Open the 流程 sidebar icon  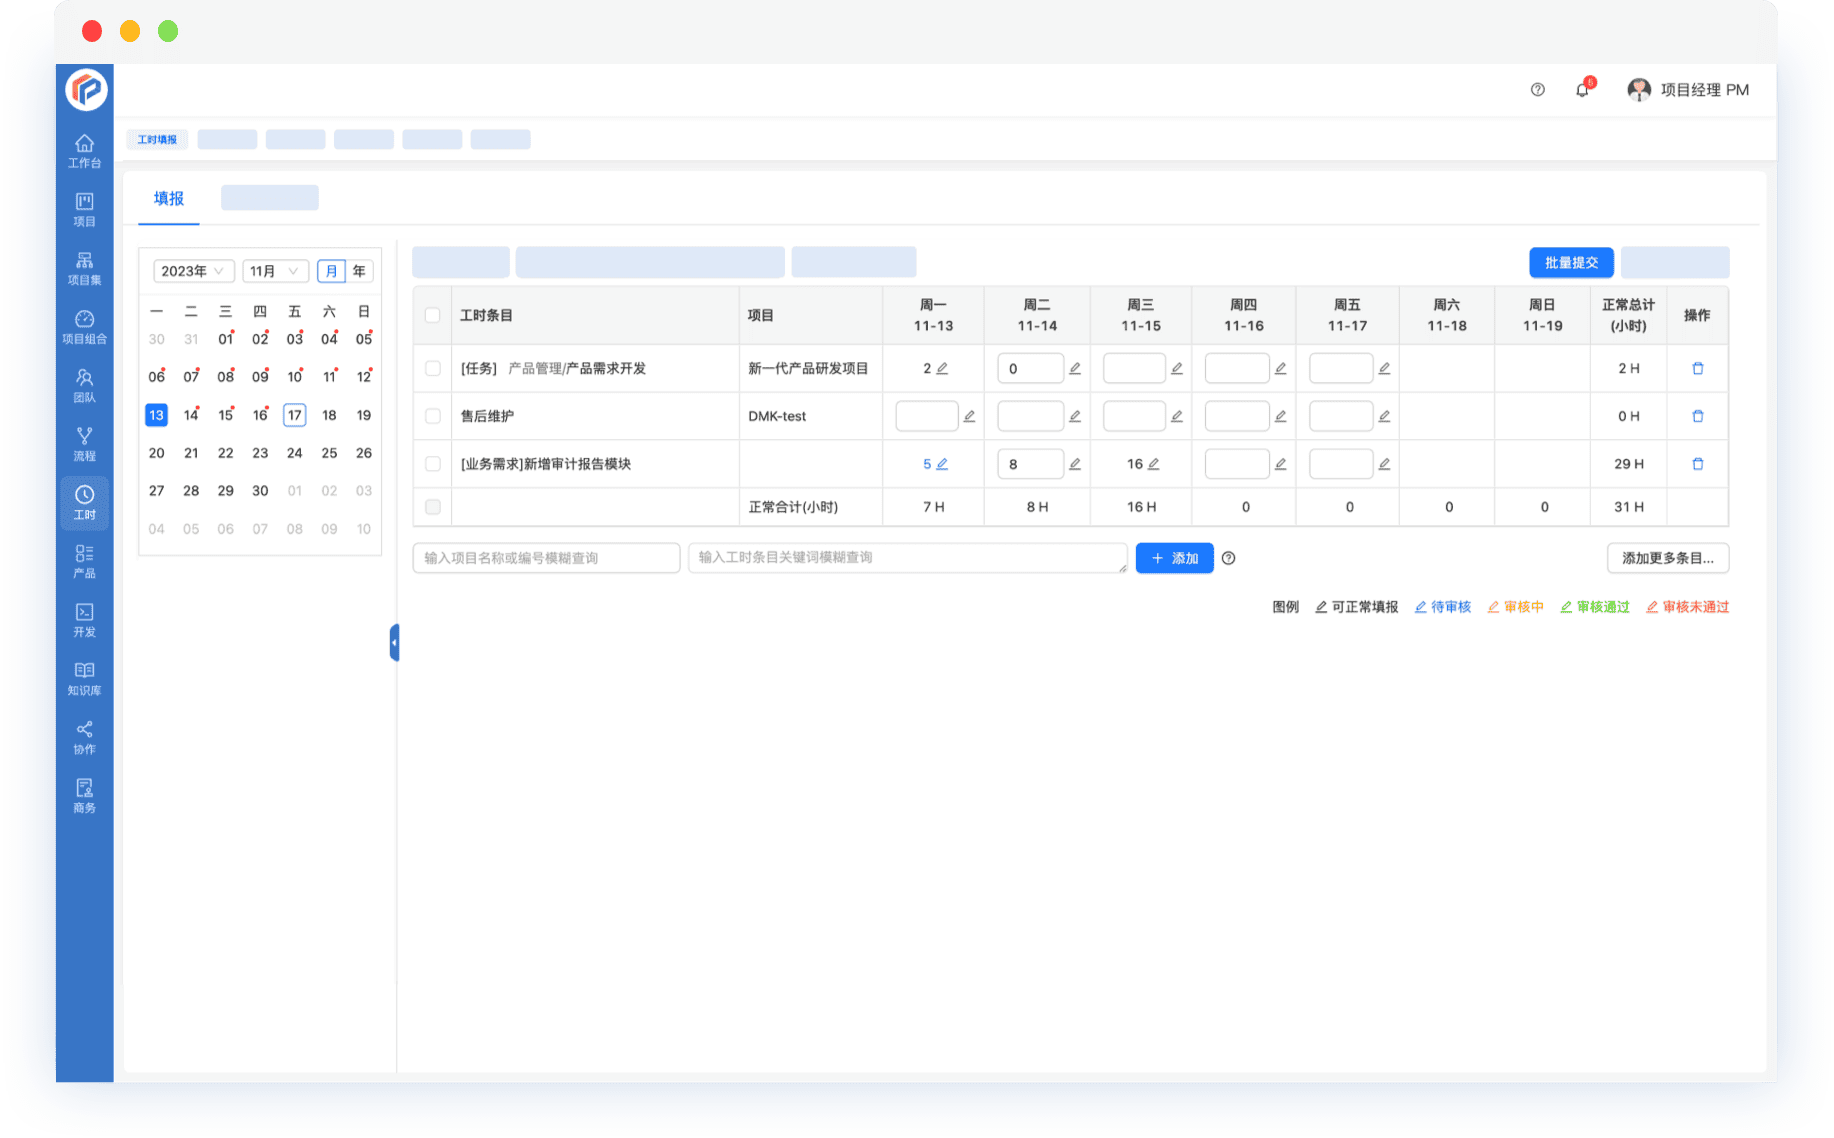[84, 444]
